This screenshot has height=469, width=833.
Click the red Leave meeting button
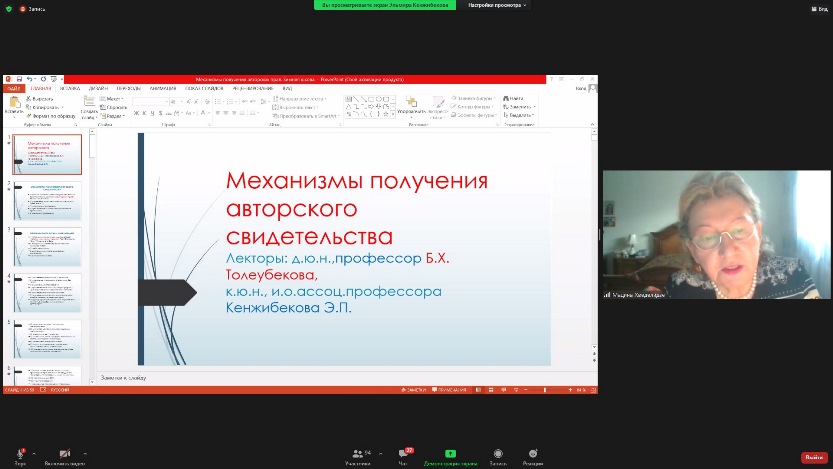[813, 457]
